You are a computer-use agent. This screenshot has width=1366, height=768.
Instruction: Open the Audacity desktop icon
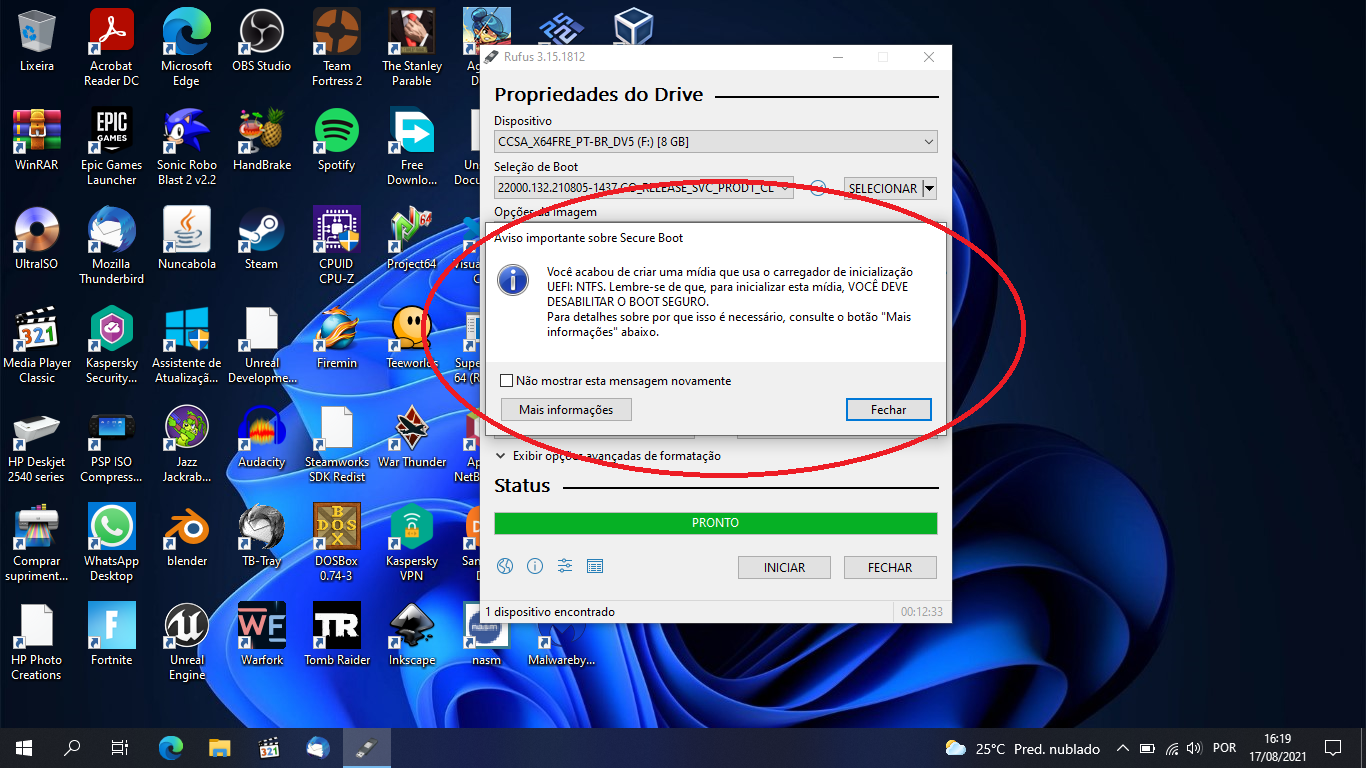click(x=261, y=438)
